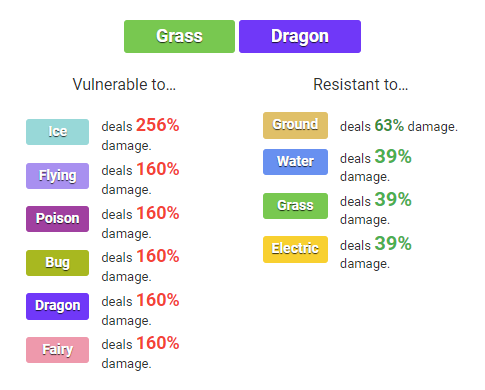The width and height of the screenshot is (485, 390).
Task: Click the Grass badge under resistances
Action: click(x=295, y=206)
